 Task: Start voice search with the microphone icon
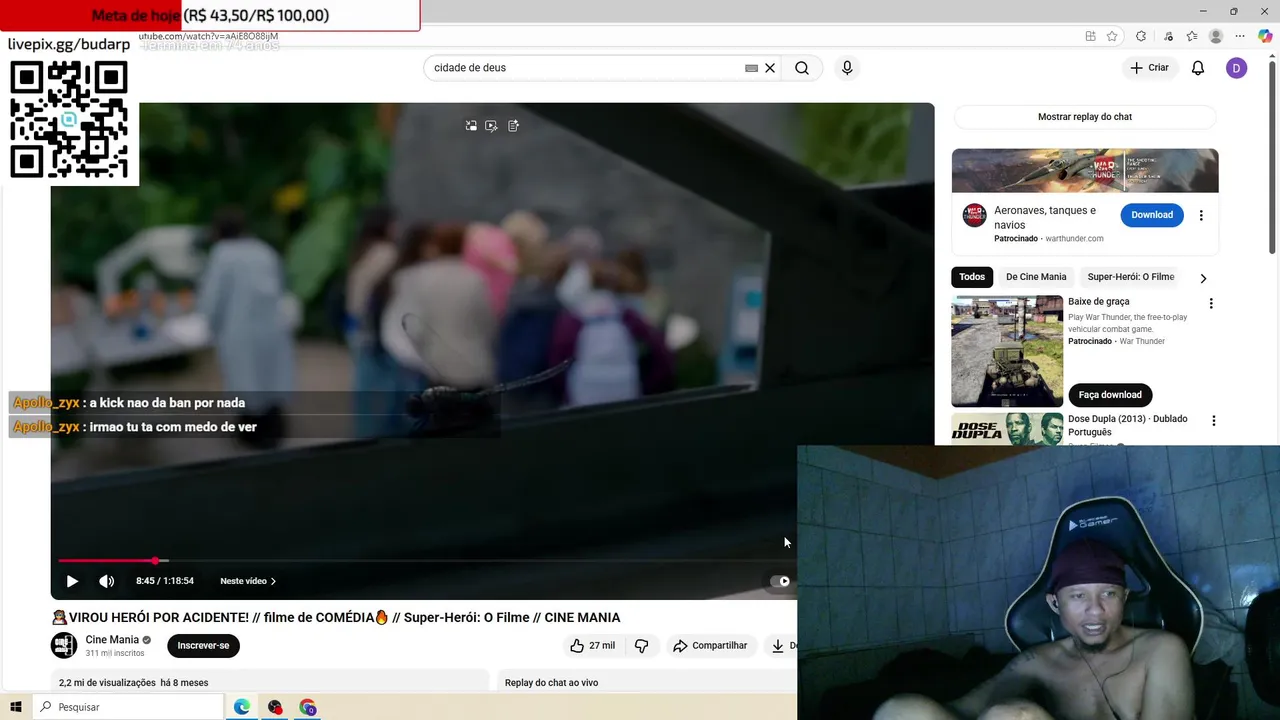coord(847,68)
